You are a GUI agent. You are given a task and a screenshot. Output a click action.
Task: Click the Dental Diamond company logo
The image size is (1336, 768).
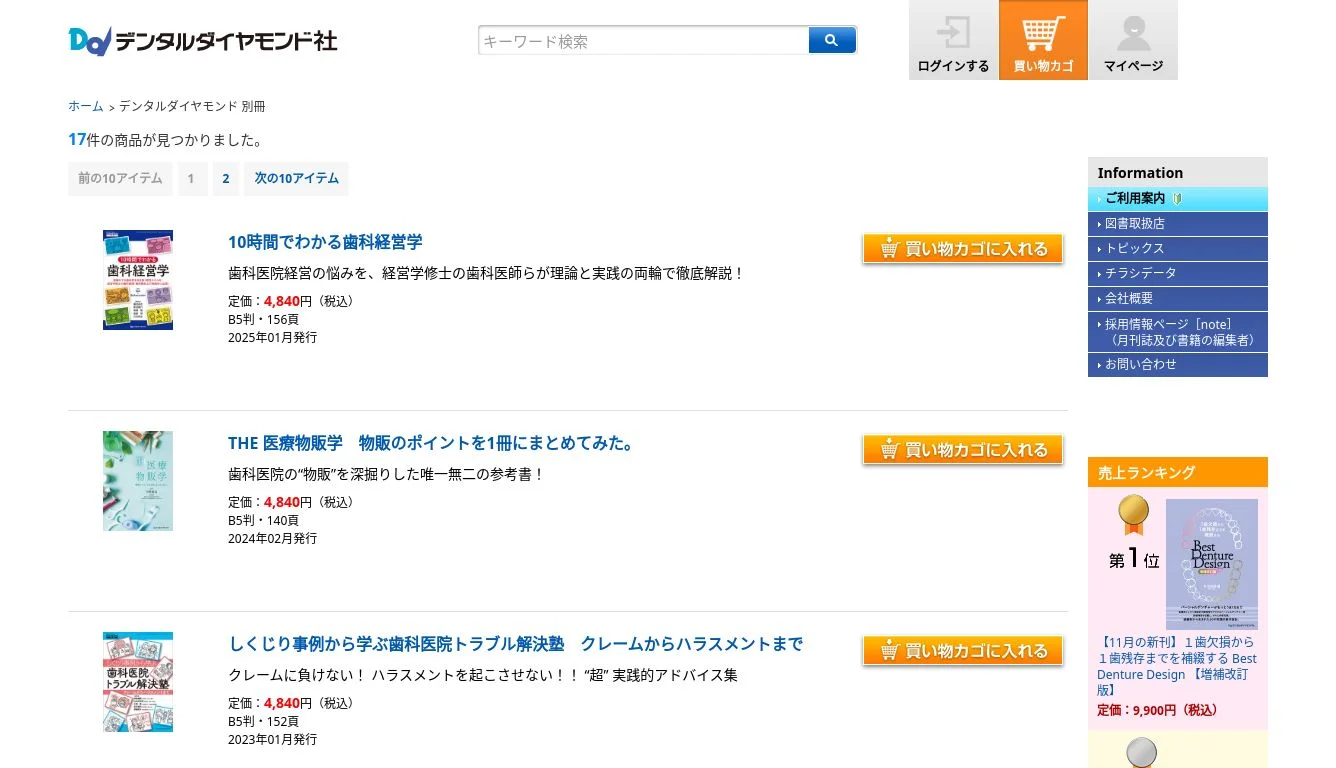point(203,41)
